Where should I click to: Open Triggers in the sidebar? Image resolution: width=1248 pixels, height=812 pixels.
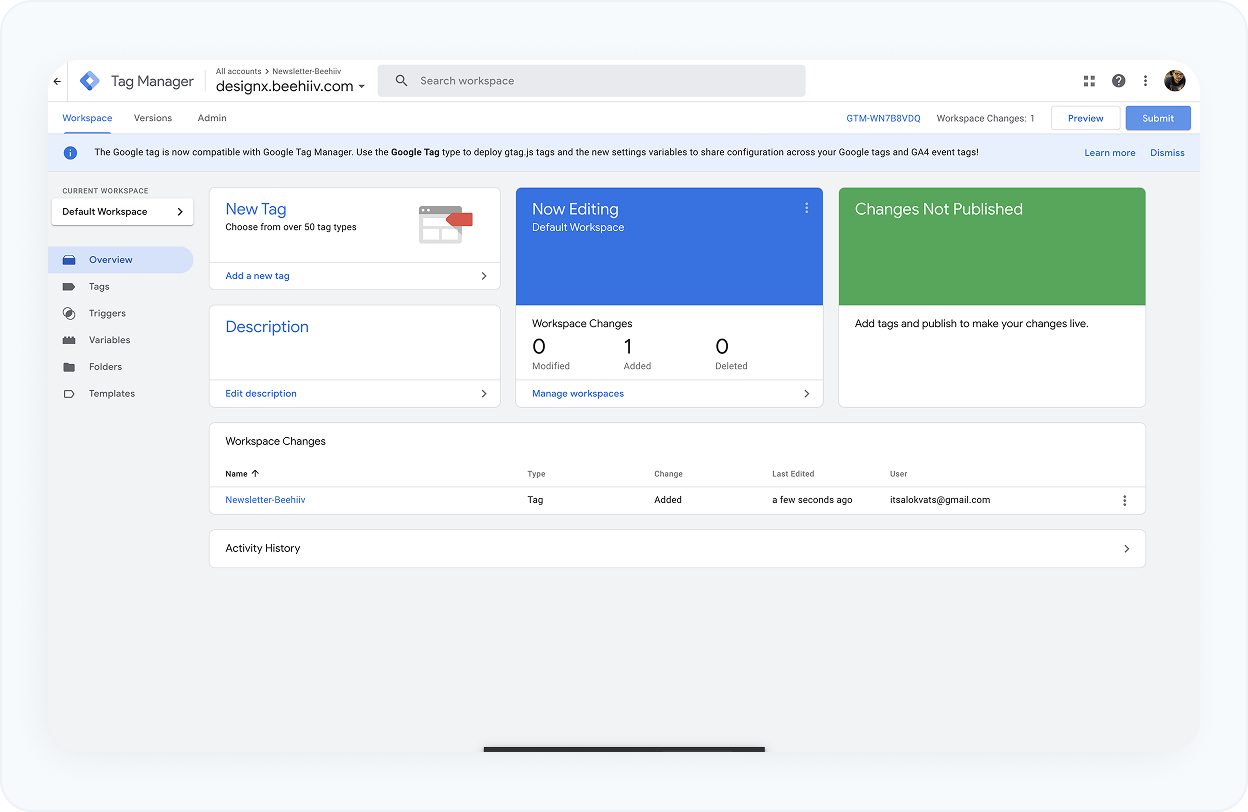coord(107,313)
